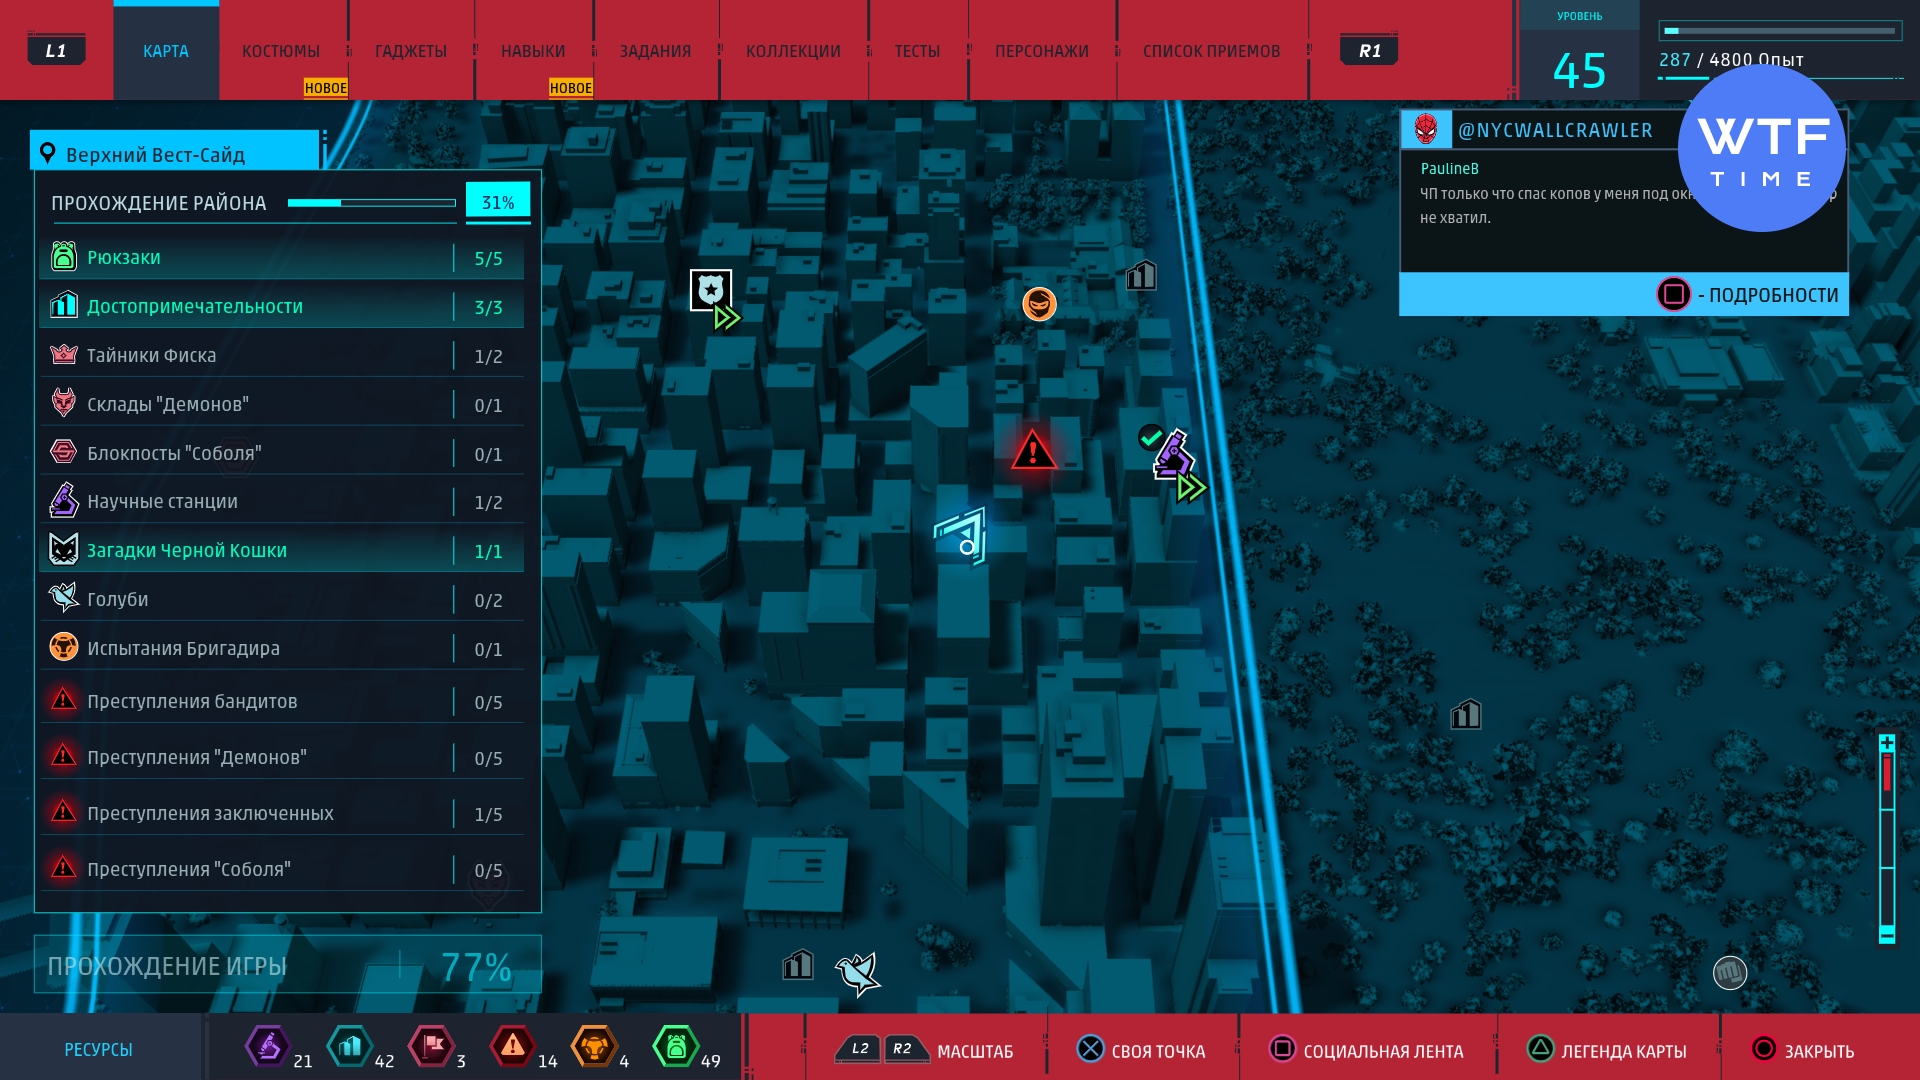Viewport: 1920px width, 1080px height.
Task: Select the pigeon icon on map
Action: [x=857, y=972]
